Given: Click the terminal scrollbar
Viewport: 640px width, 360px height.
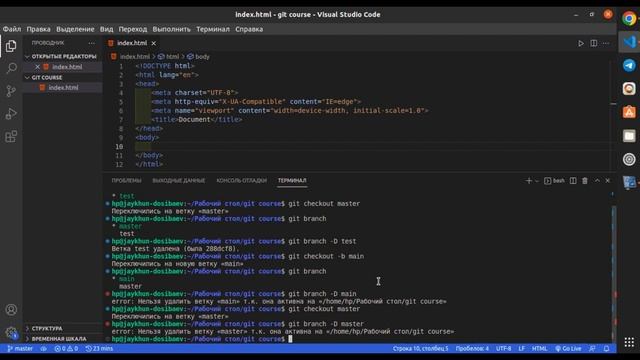Looking at the screenshot, I should point(613,273).
